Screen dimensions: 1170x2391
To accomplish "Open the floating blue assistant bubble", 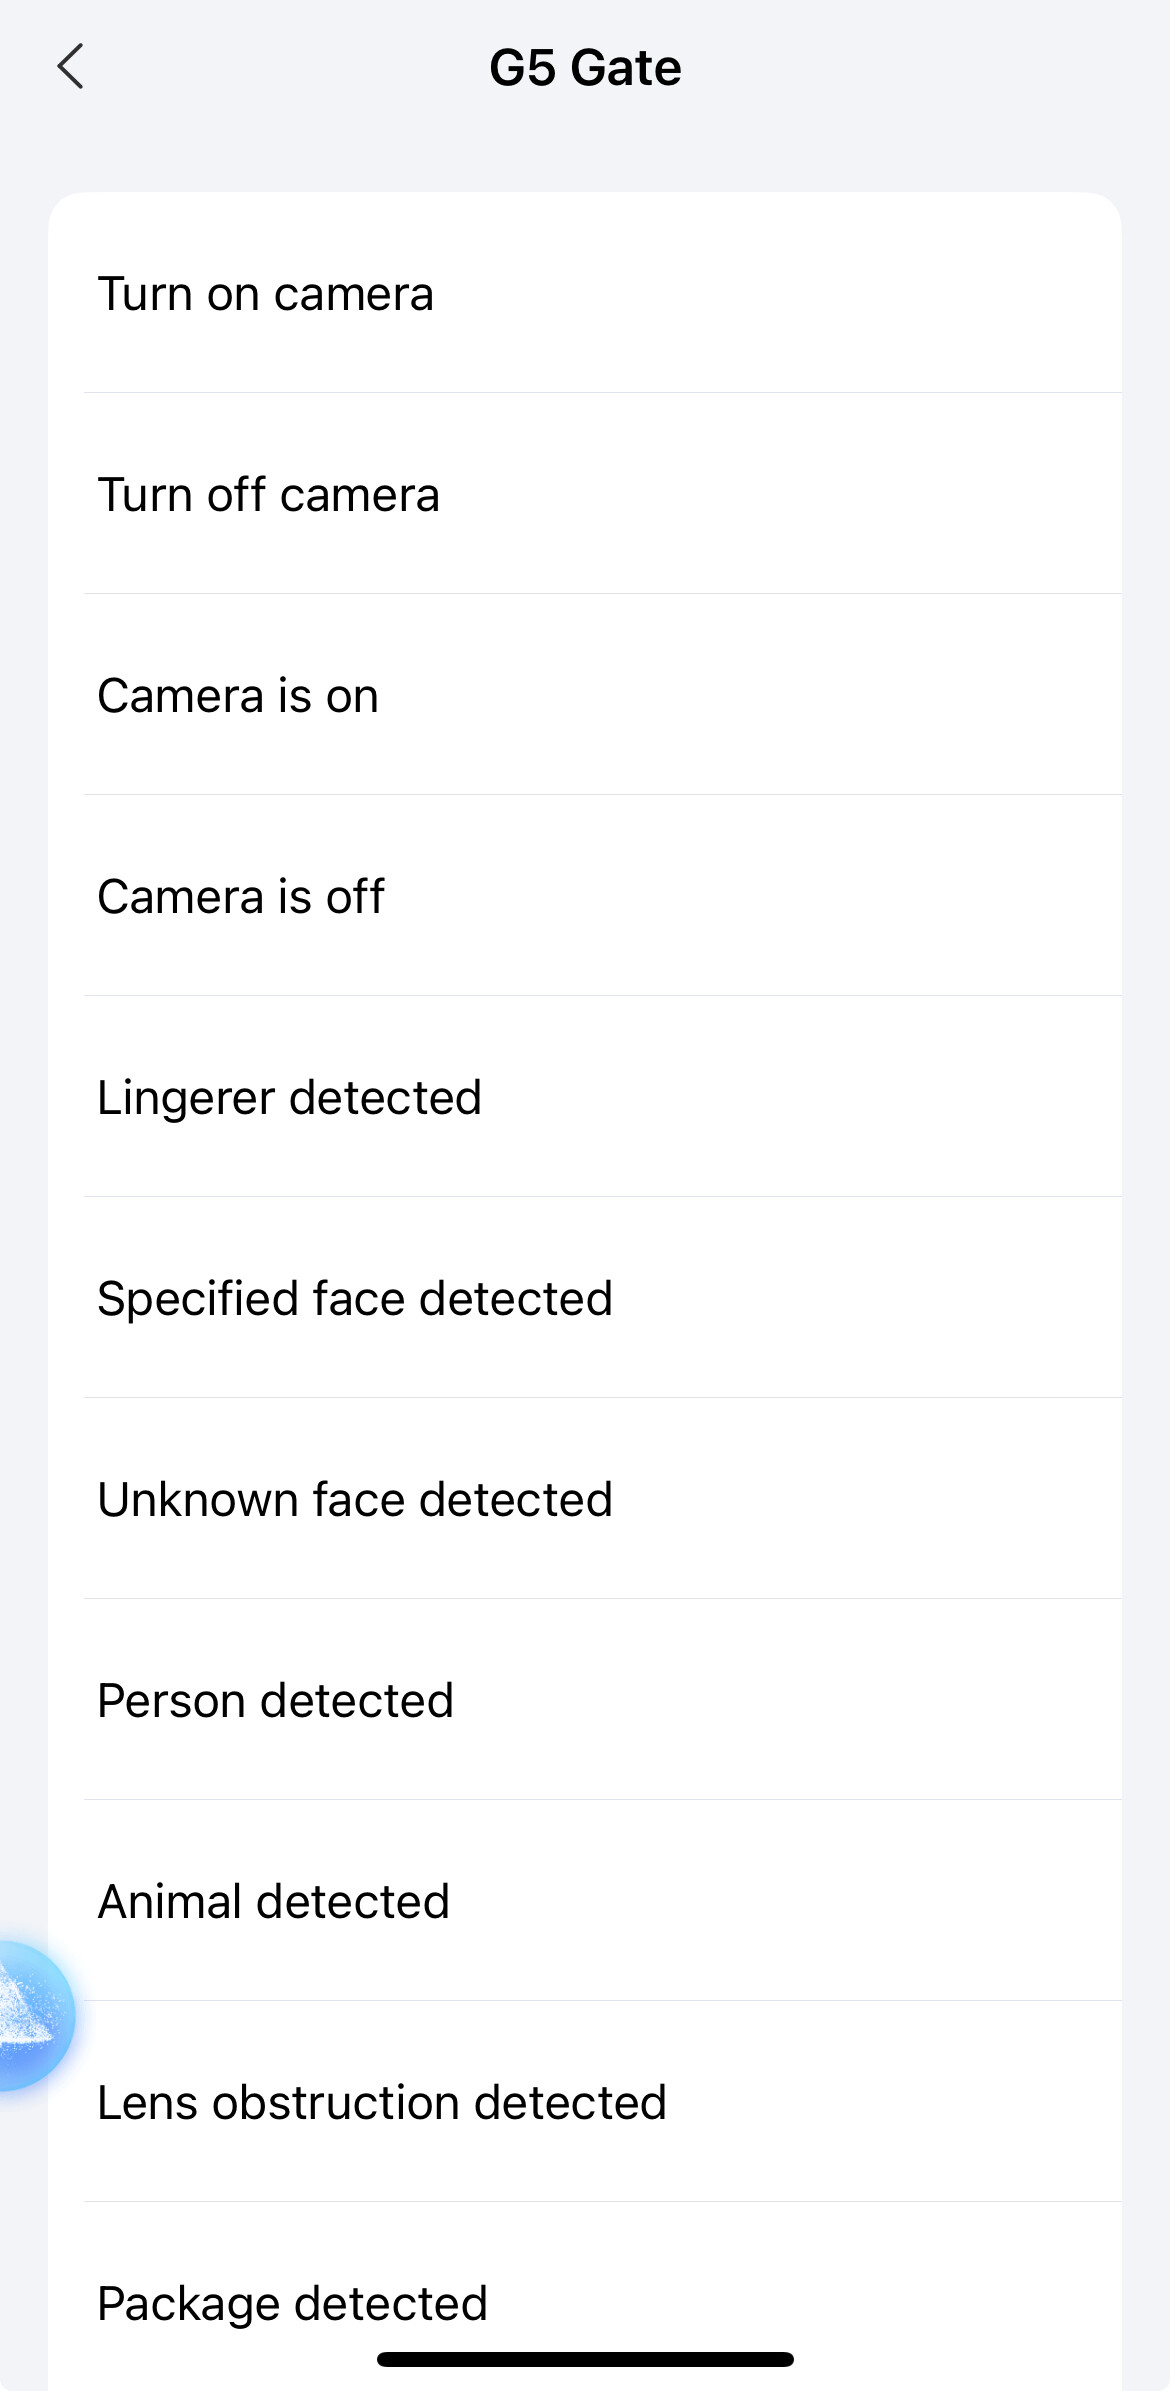I will [30, 2015].
